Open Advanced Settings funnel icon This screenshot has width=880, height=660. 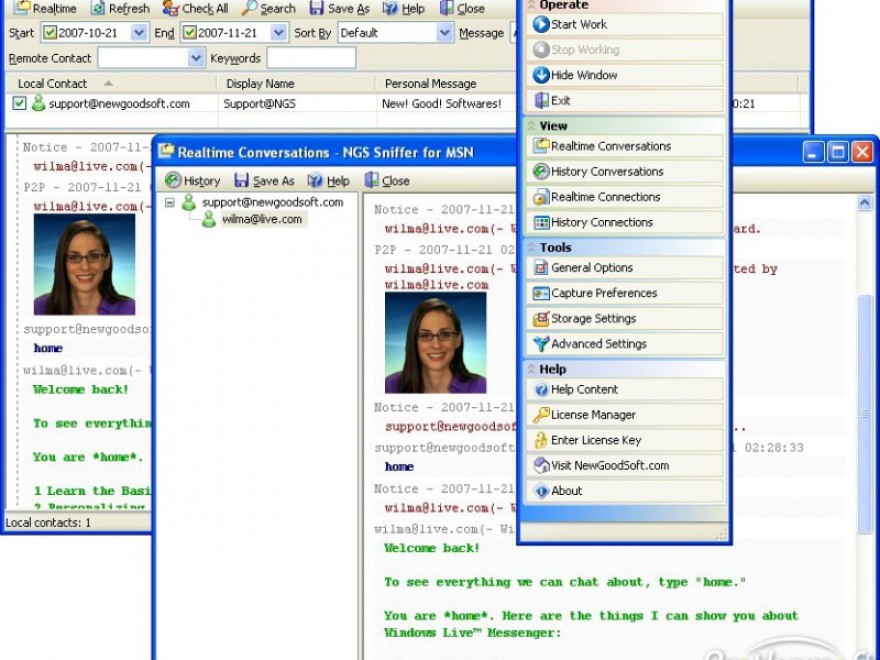(x=541, y=343)
